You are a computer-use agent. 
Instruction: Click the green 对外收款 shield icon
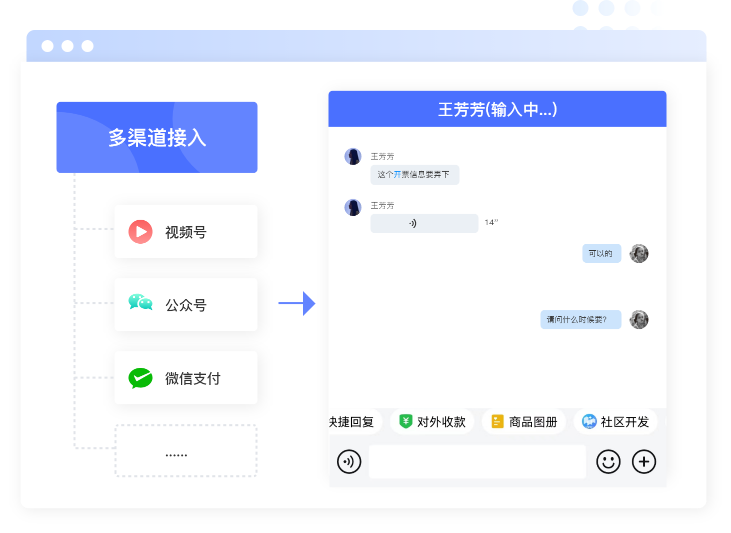(406, 421)
